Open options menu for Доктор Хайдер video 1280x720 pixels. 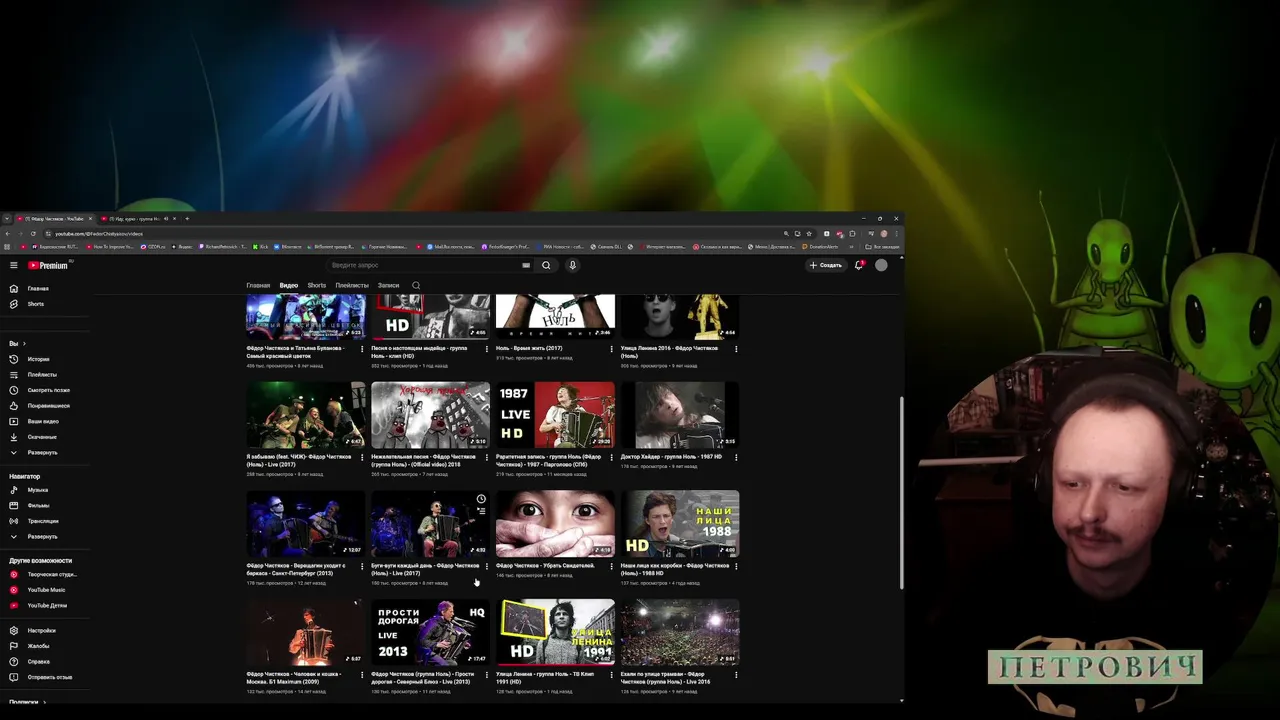736,457
